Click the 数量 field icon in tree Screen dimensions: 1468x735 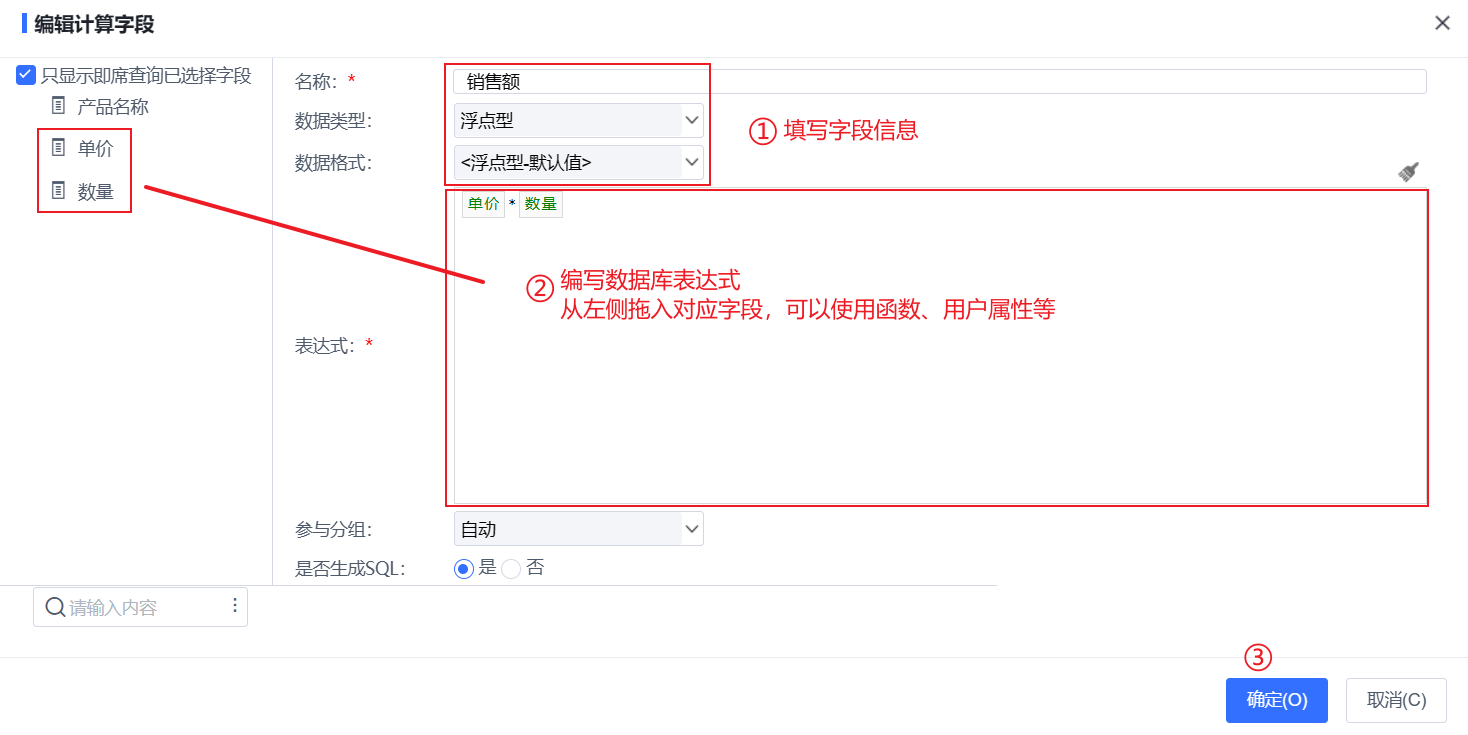(x=58, y=190)
